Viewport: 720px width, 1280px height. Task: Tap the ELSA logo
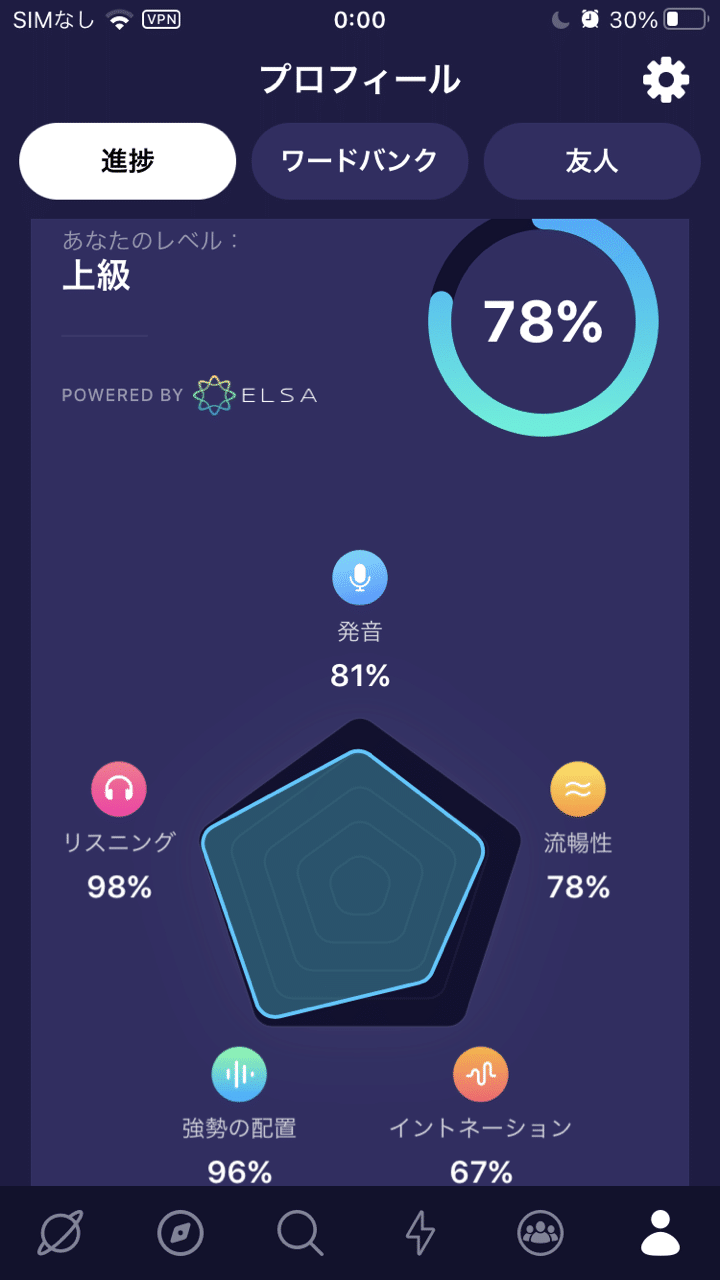(x=255, y=395)
